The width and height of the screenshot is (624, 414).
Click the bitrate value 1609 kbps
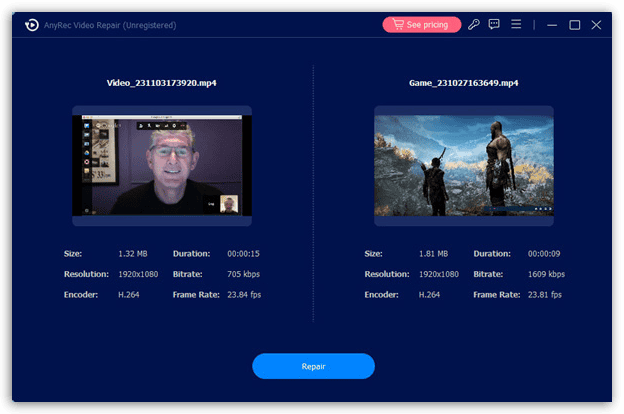(546, 274)
